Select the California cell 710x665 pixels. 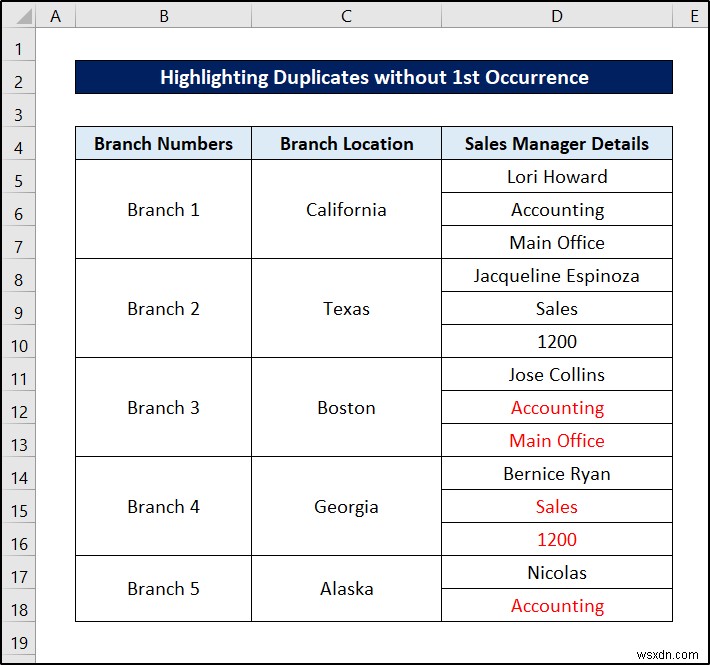[x=346, y=210]
